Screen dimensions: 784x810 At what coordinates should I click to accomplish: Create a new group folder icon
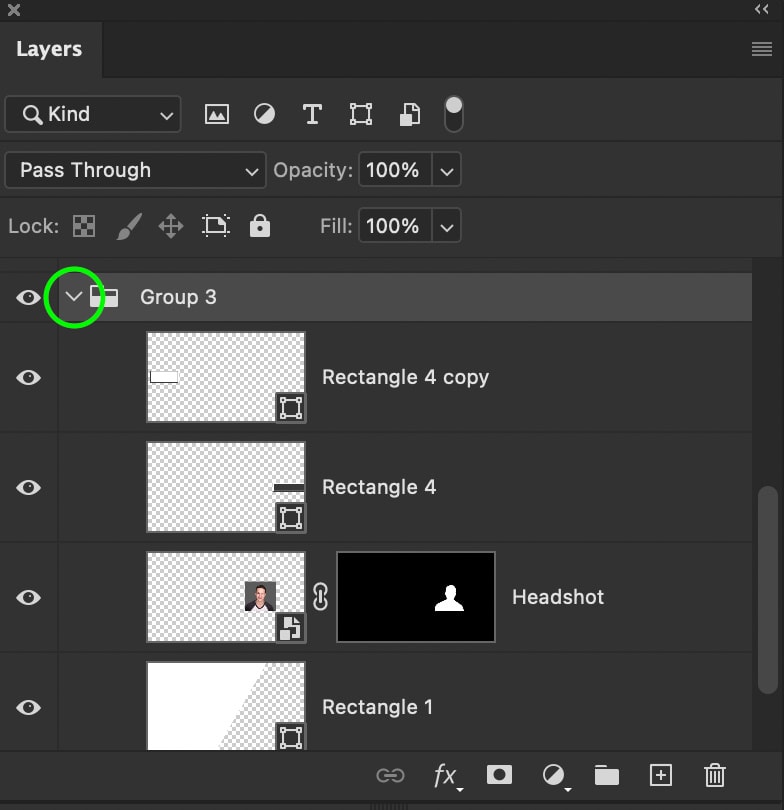(x=607, y=775)
